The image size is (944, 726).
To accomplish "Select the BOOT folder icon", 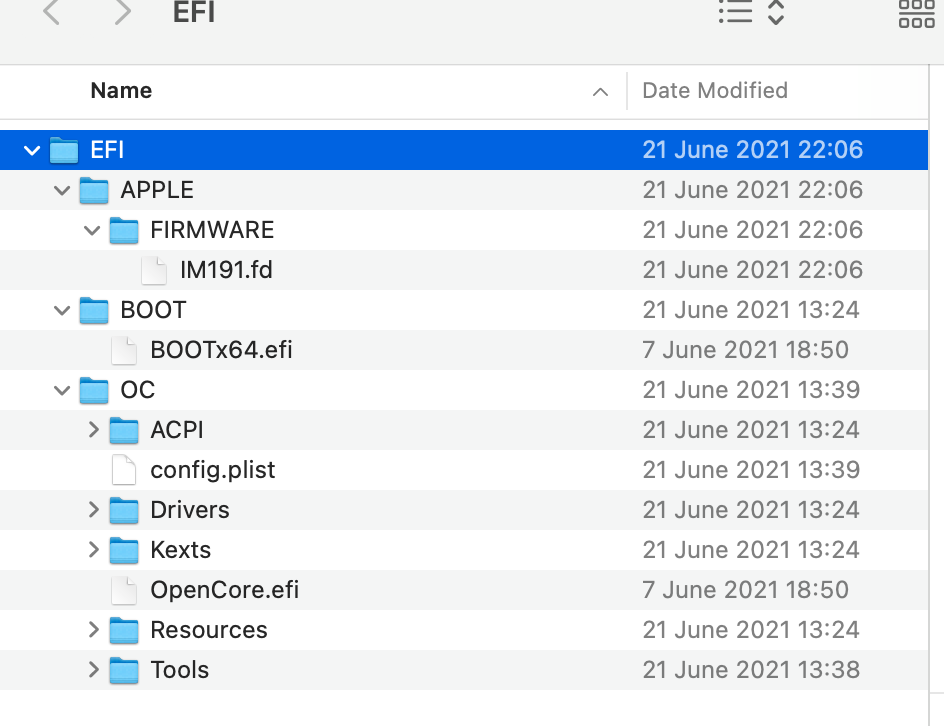I will tap(94, 310).
